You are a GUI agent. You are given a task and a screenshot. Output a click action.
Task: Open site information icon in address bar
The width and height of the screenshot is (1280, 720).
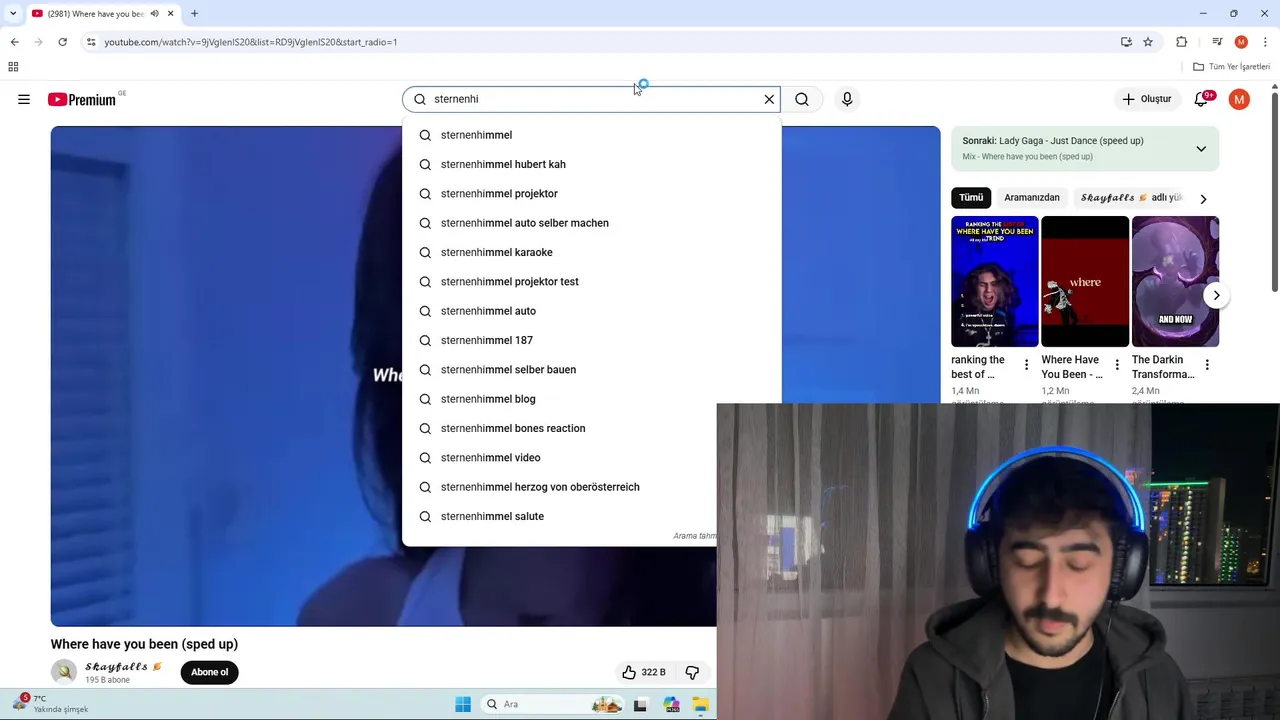[91, 42]
